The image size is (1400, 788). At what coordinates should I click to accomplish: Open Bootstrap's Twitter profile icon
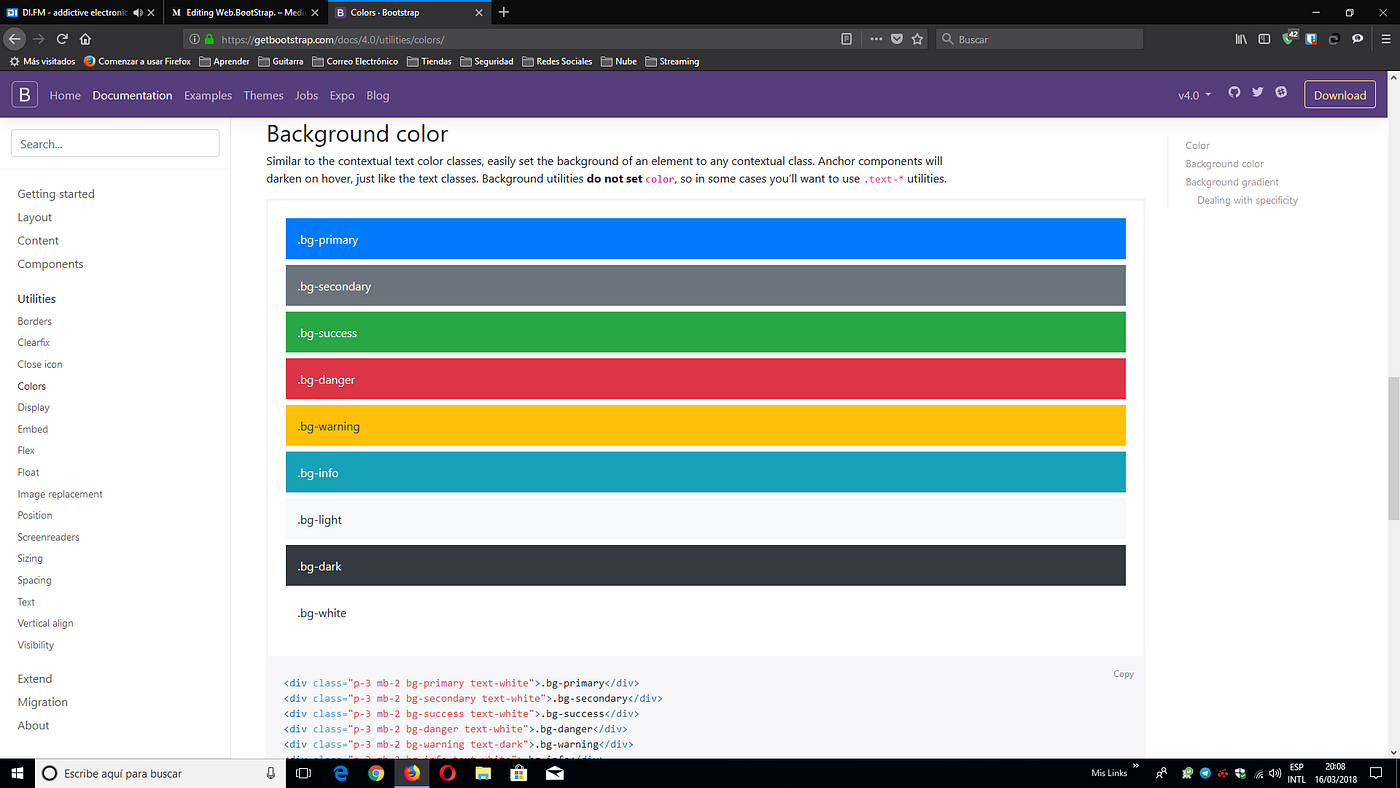coord(1257,91)
